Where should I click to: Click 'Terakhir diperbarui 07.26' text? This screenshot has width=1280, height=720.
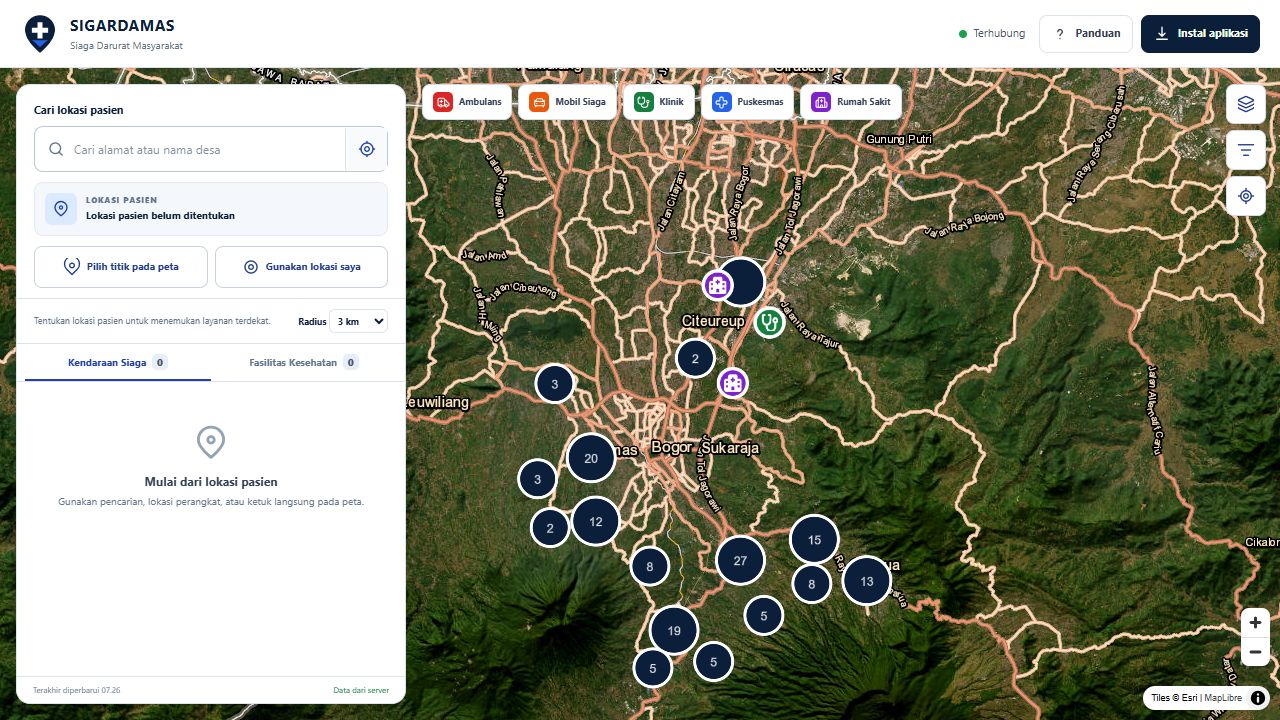click(x=77, y=690)
